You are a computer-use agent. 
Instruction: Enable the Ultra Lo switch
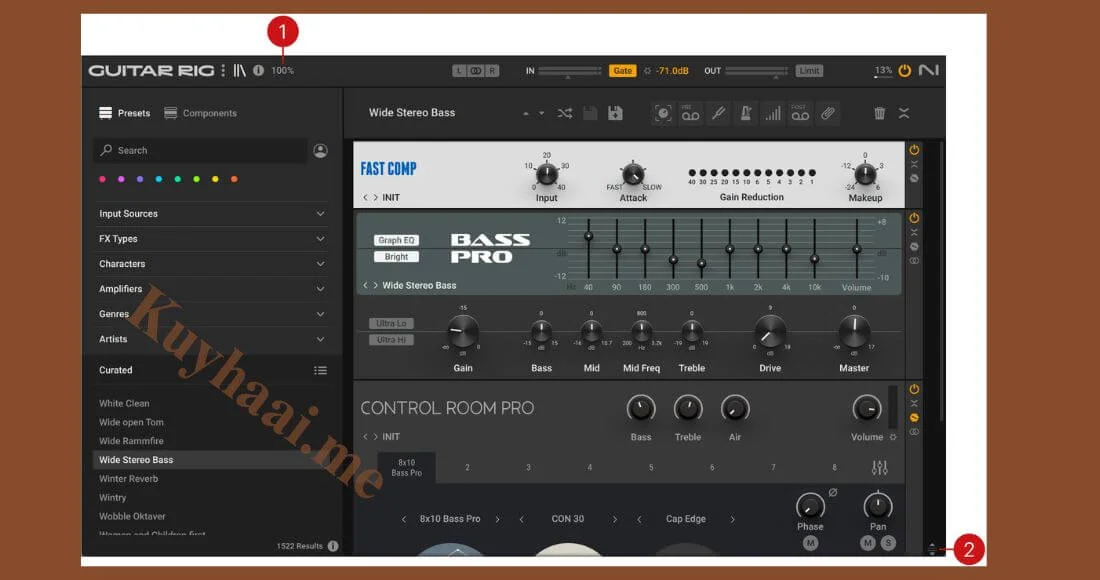click(x=391, y=323)
